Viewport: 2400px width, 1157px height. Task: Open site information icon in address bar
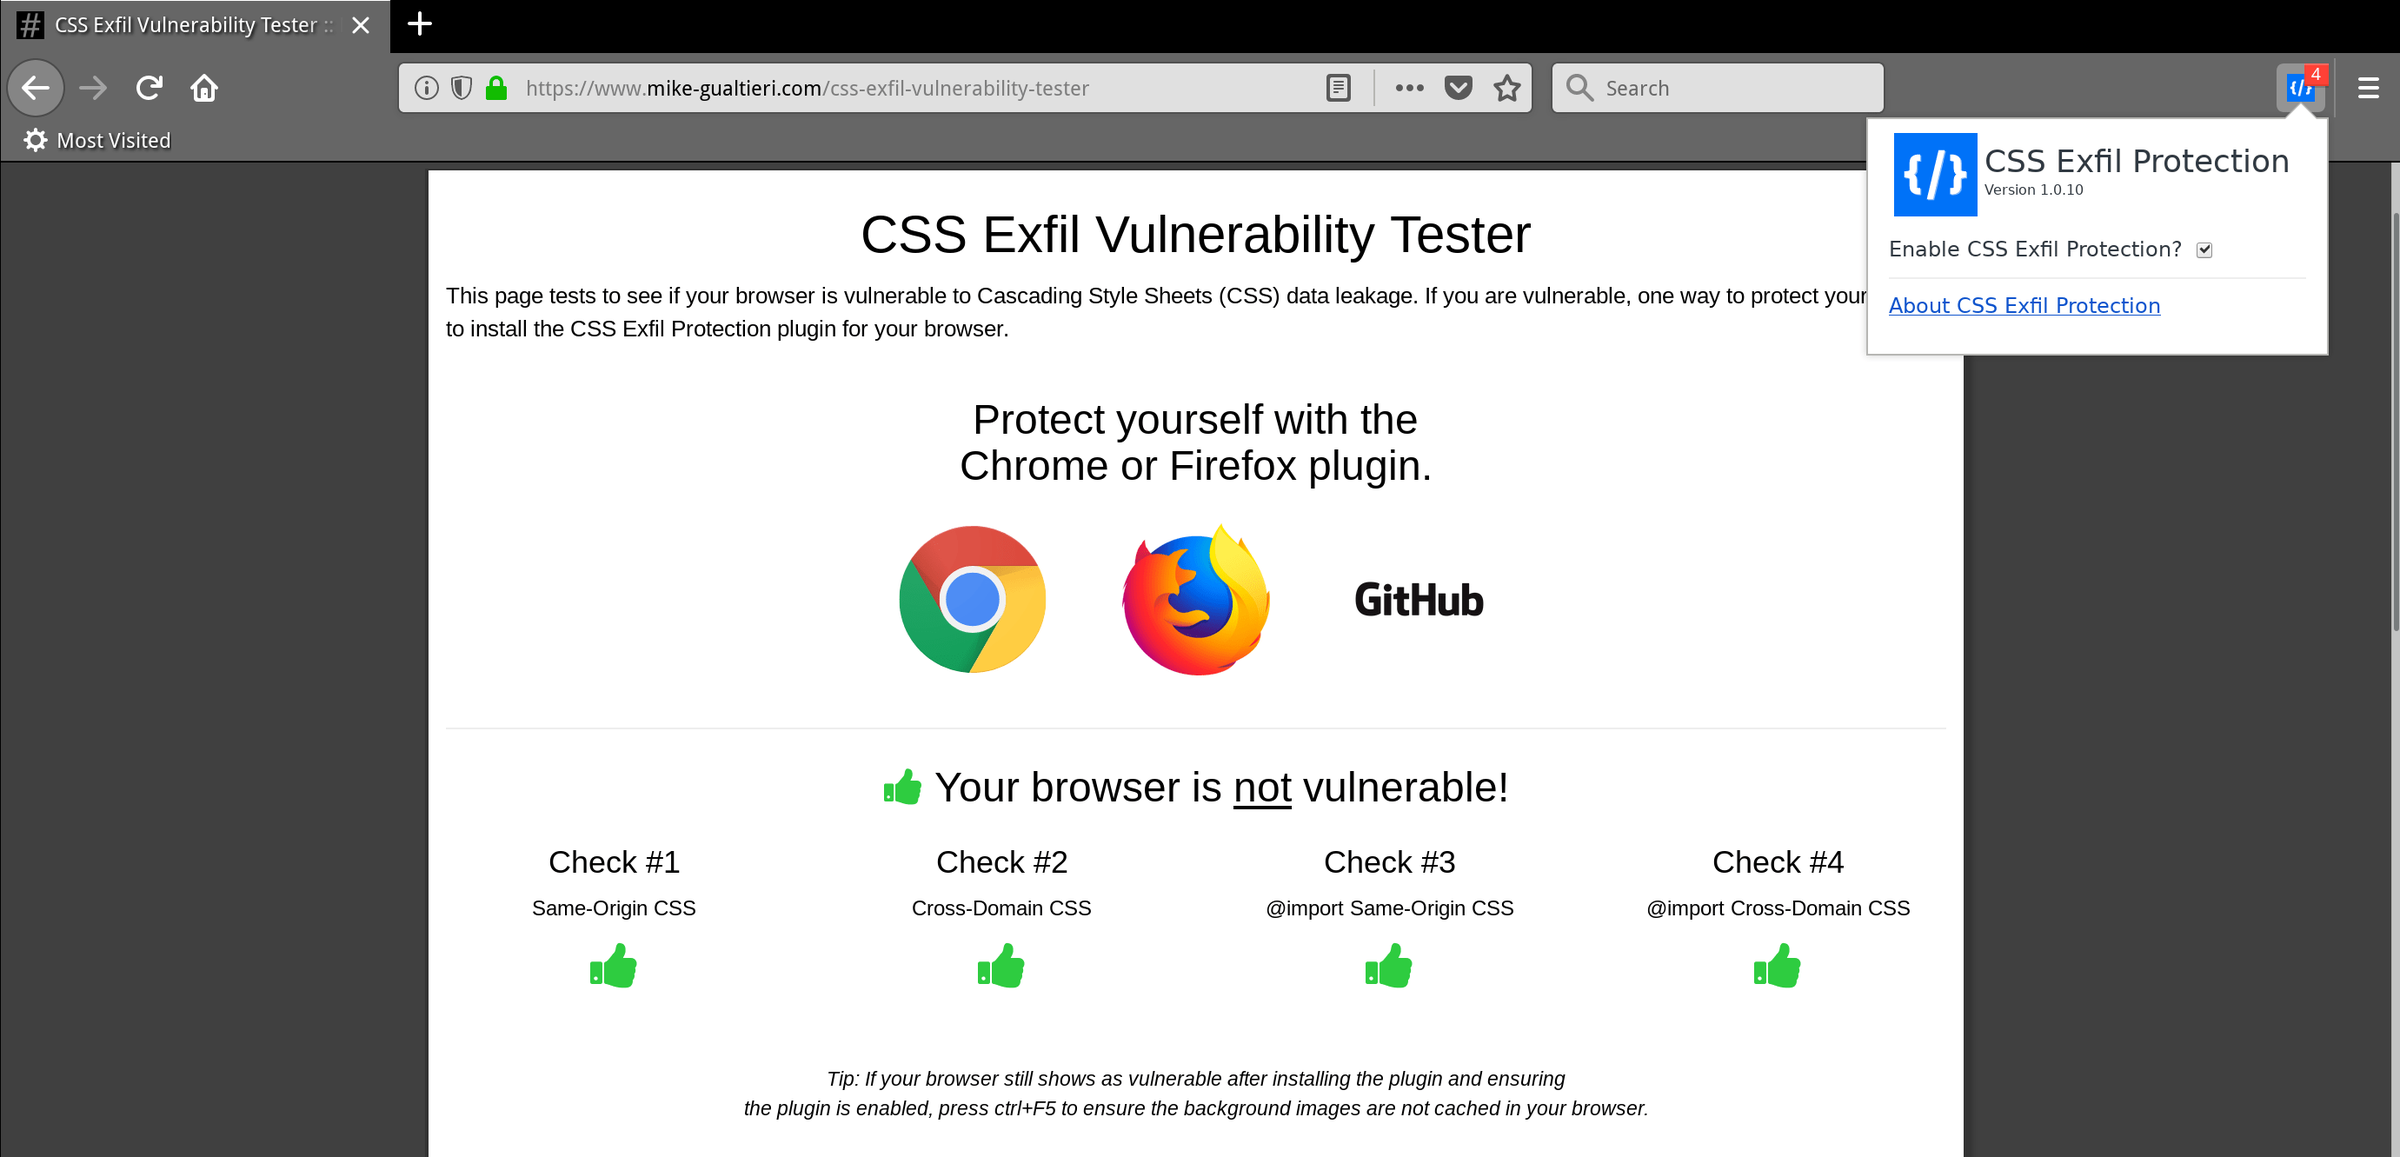click(426, 88)
